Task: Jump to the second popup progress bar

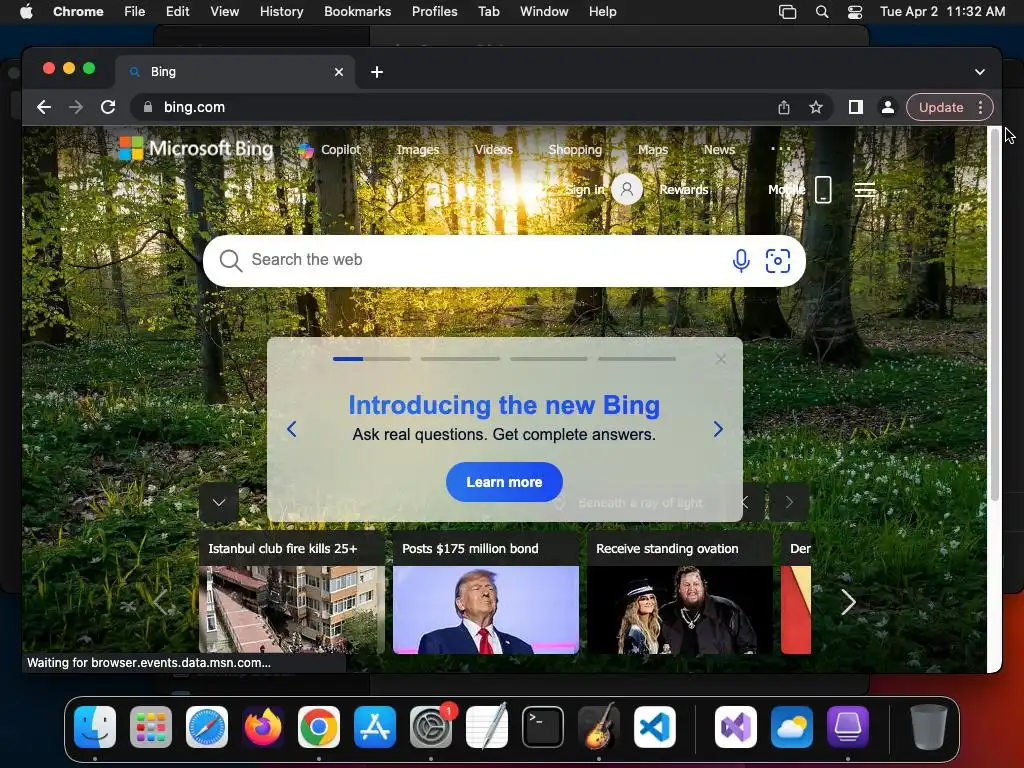Action: (x=460, y=359)
